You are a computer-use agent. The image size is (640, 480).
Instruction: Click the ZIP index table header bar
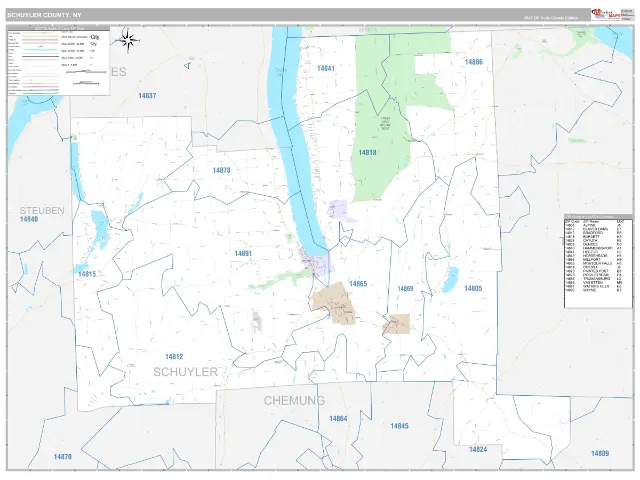[x=598, y=217]
